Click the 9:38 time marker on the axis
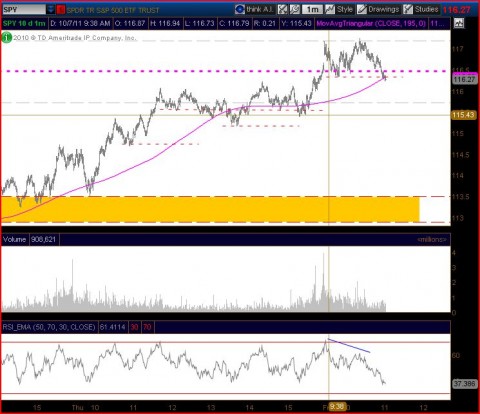The height and width of the screenshot is (414, 480). [337, 407]
